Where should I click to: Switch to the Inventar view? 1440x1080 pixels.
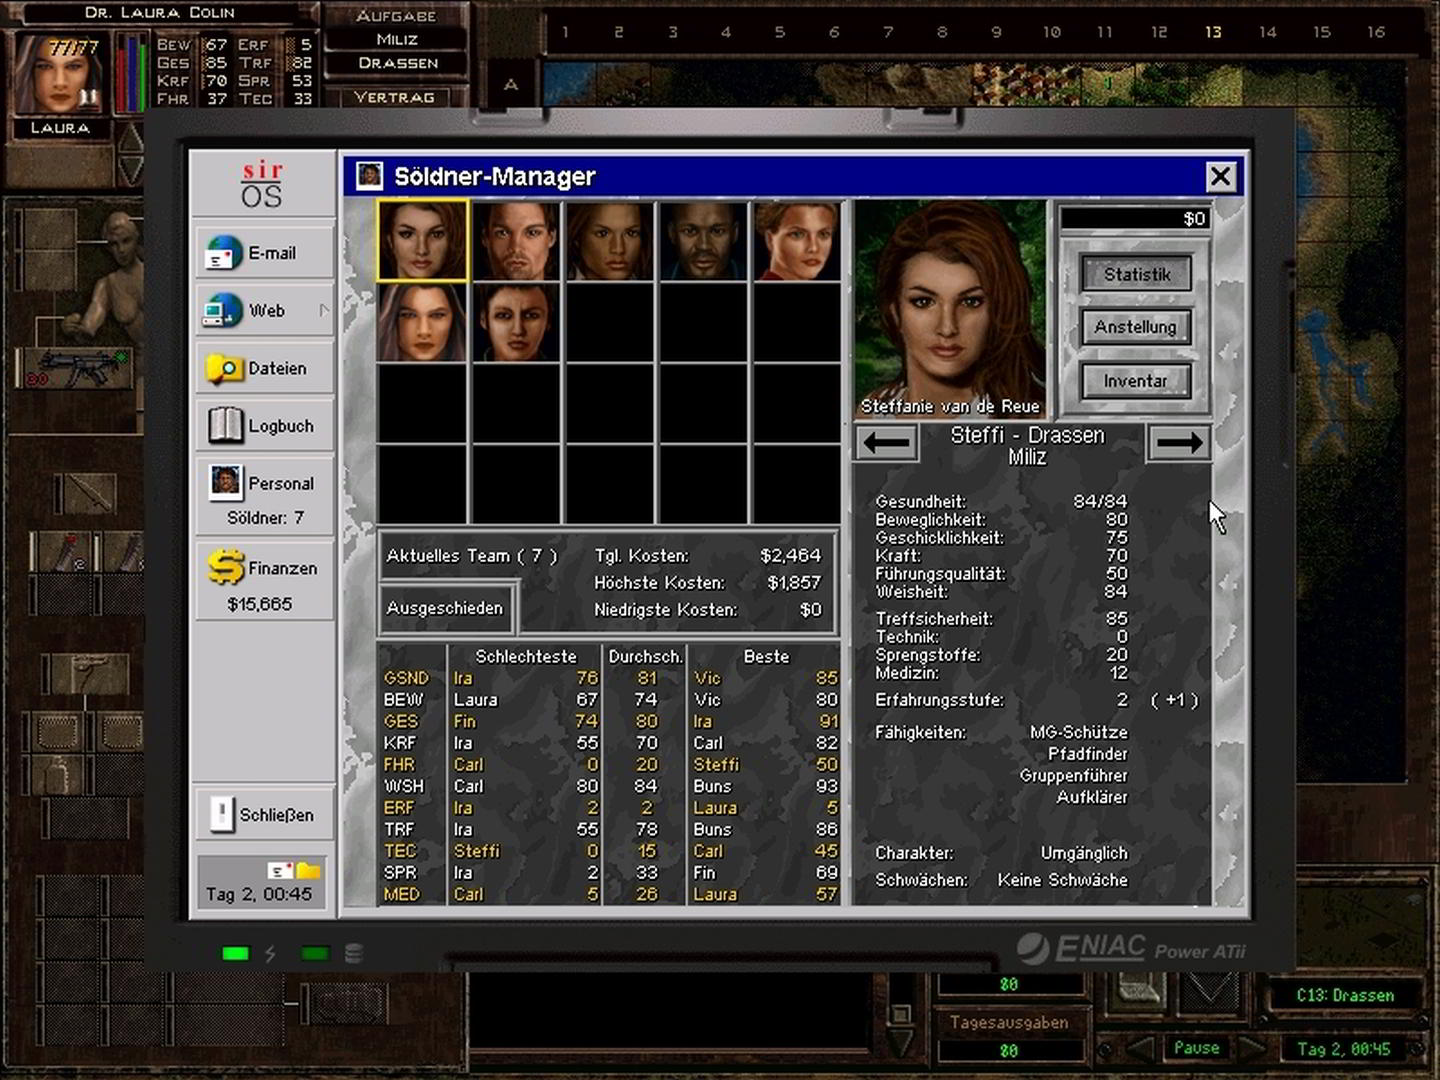tap(1136, 381)
